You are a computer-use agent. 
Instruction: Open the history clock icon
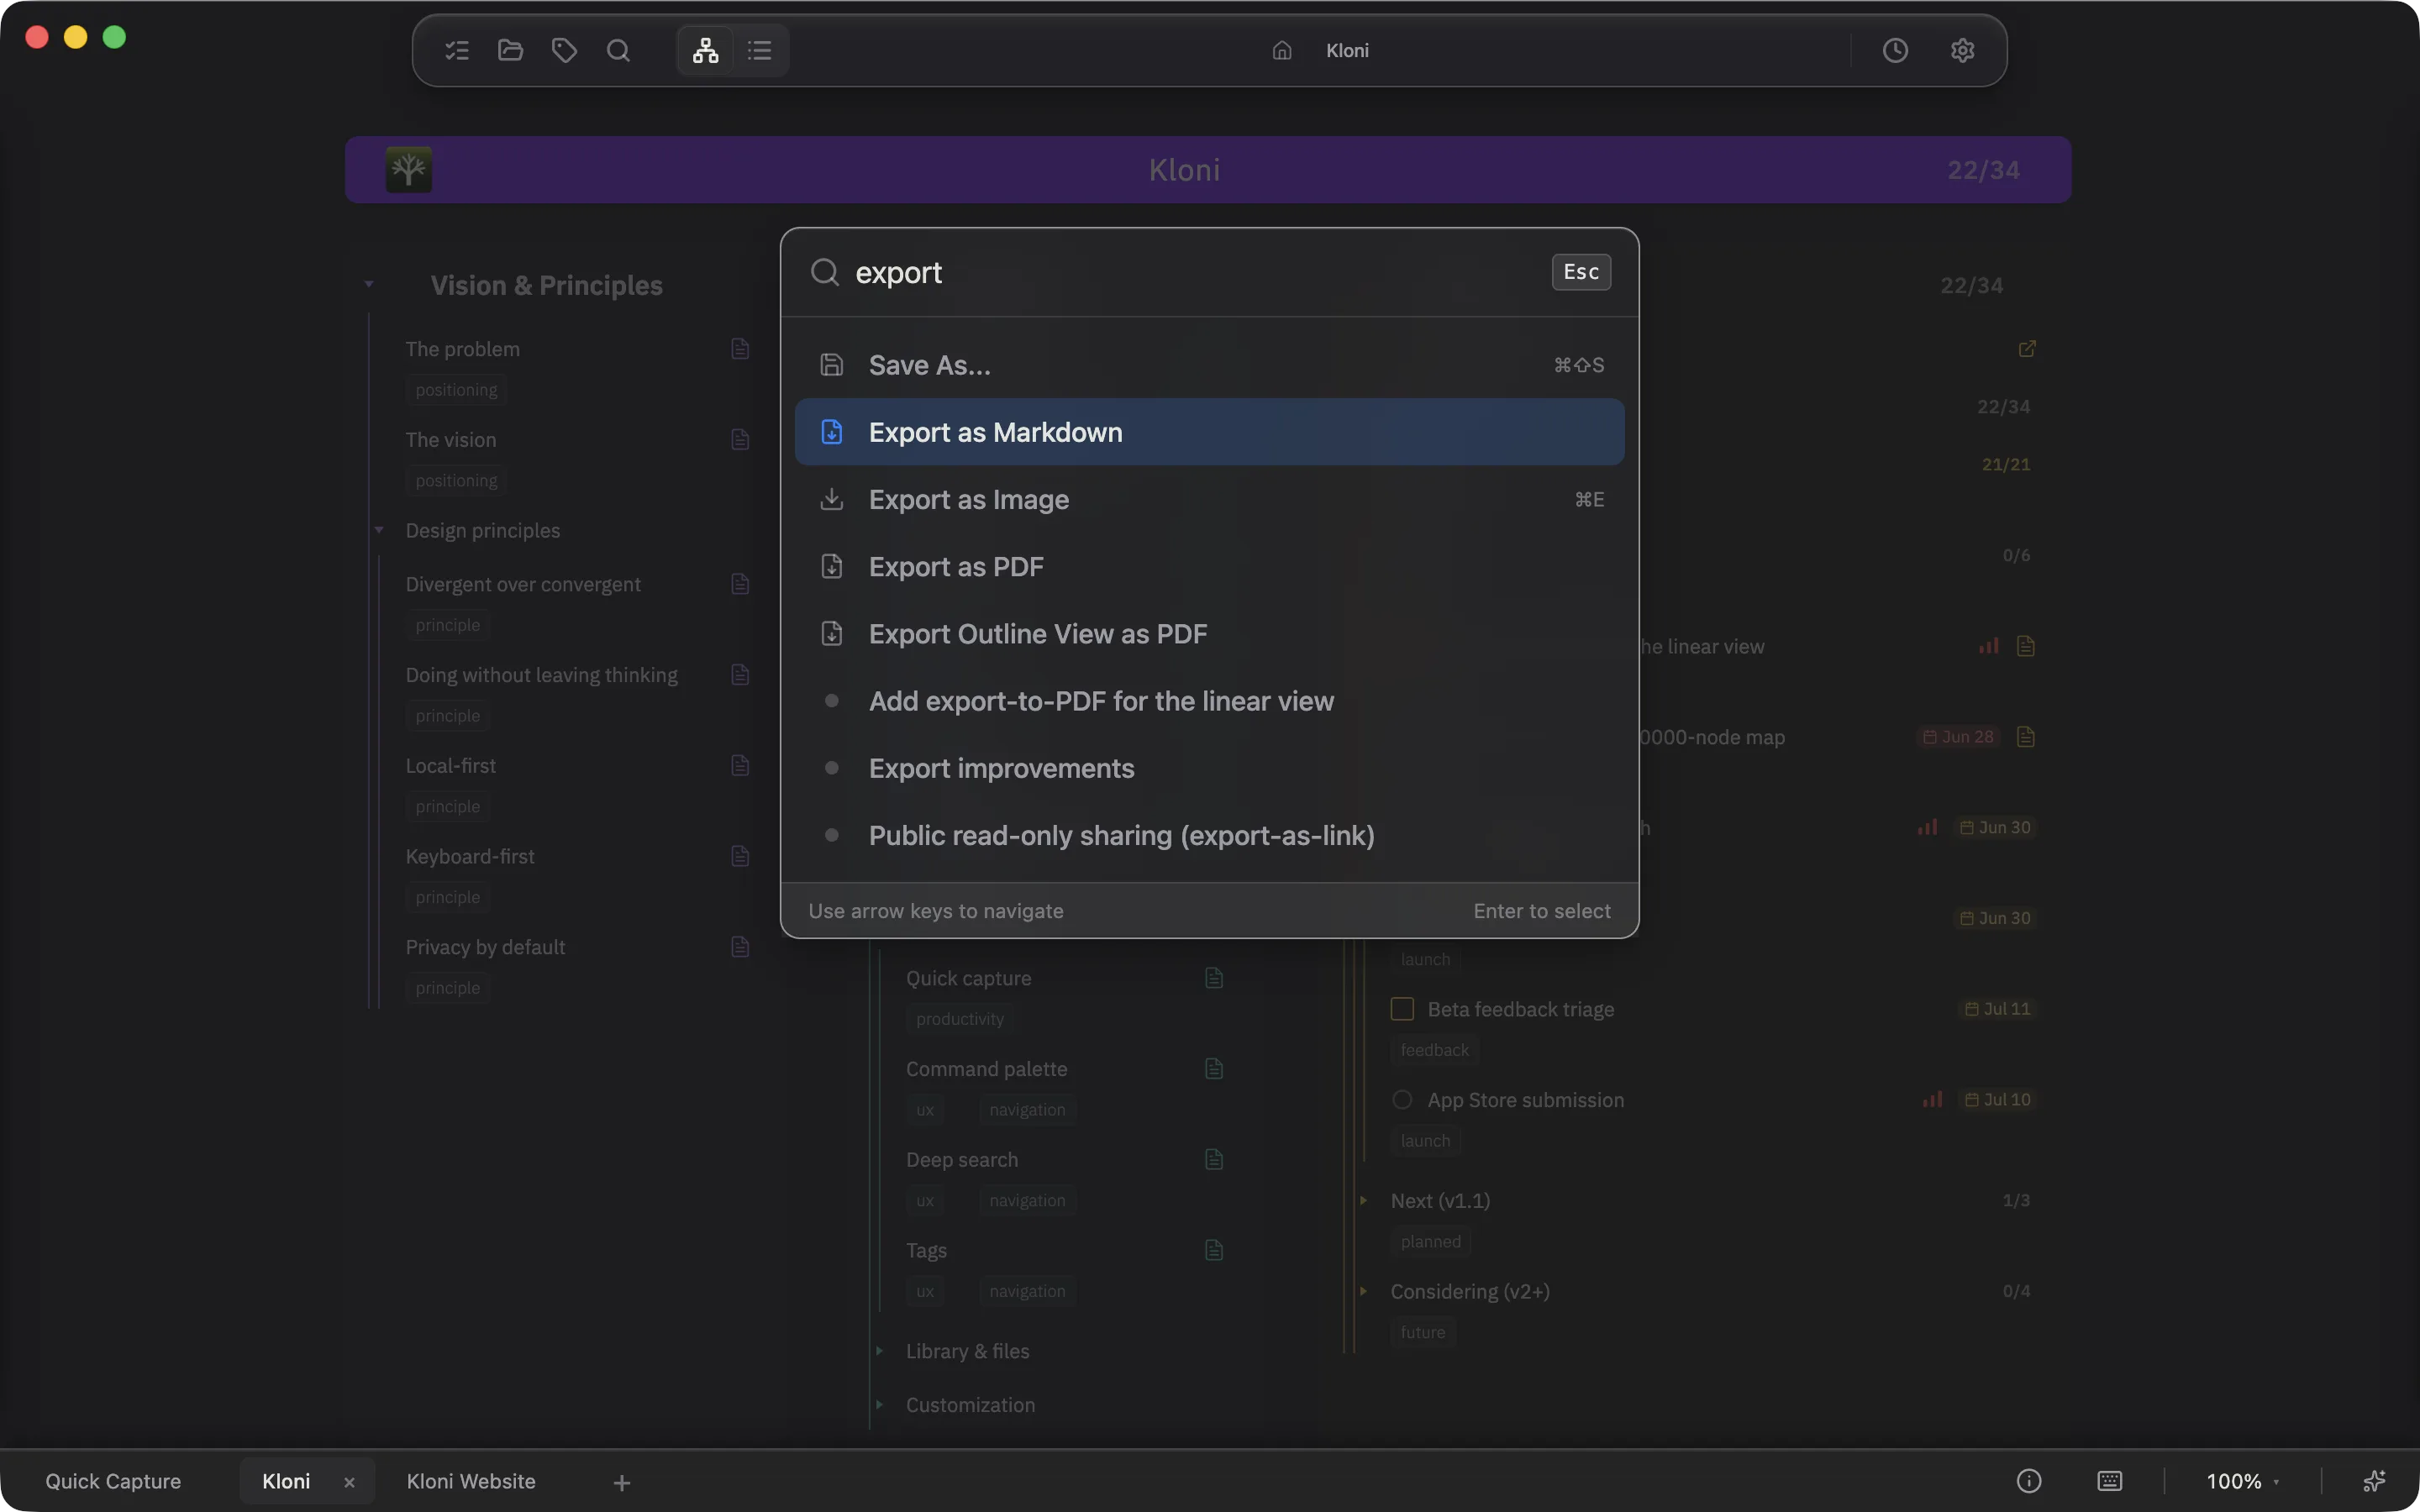(x=1895, y=50)
